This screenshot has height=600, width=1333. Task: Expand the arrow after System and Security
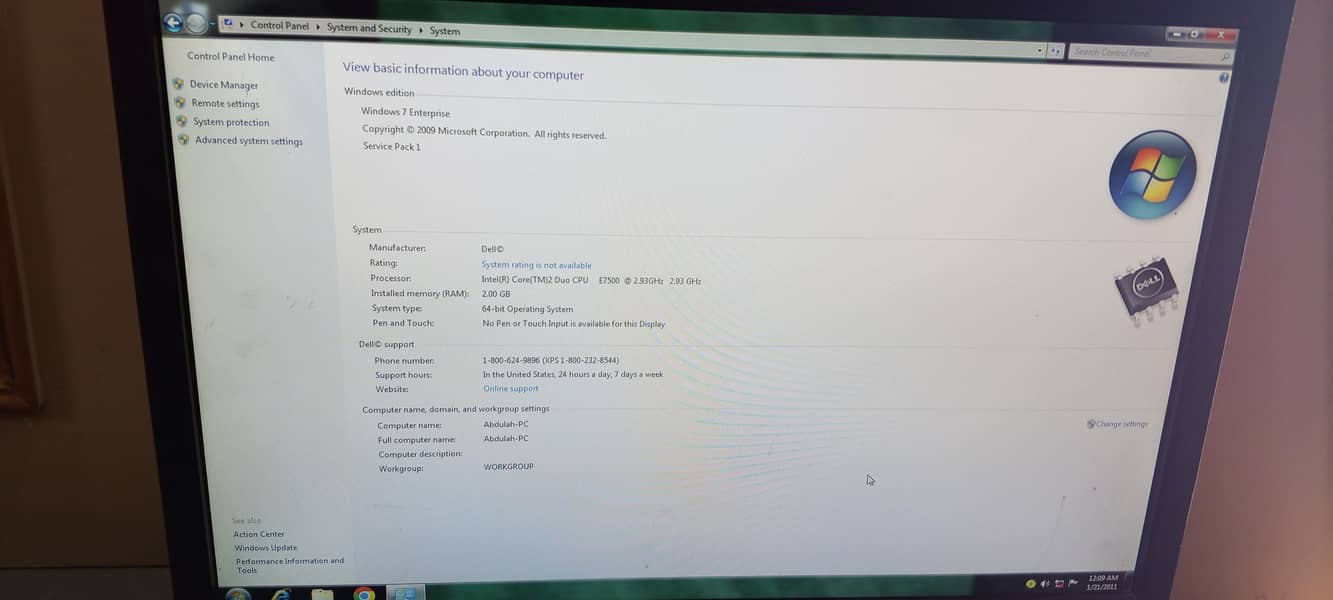[421, 30]
